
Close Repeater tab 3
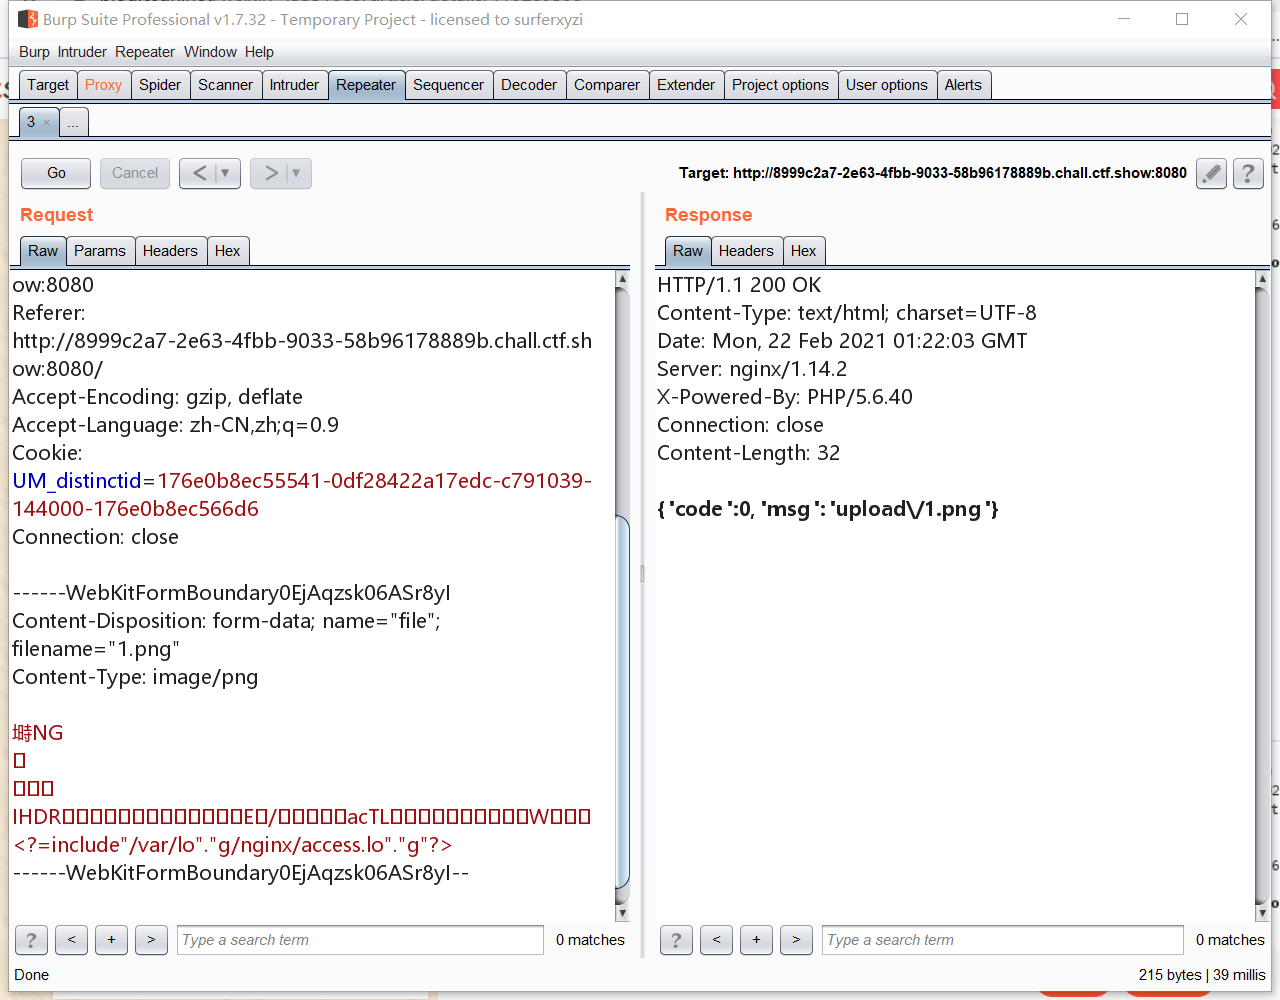46,122
